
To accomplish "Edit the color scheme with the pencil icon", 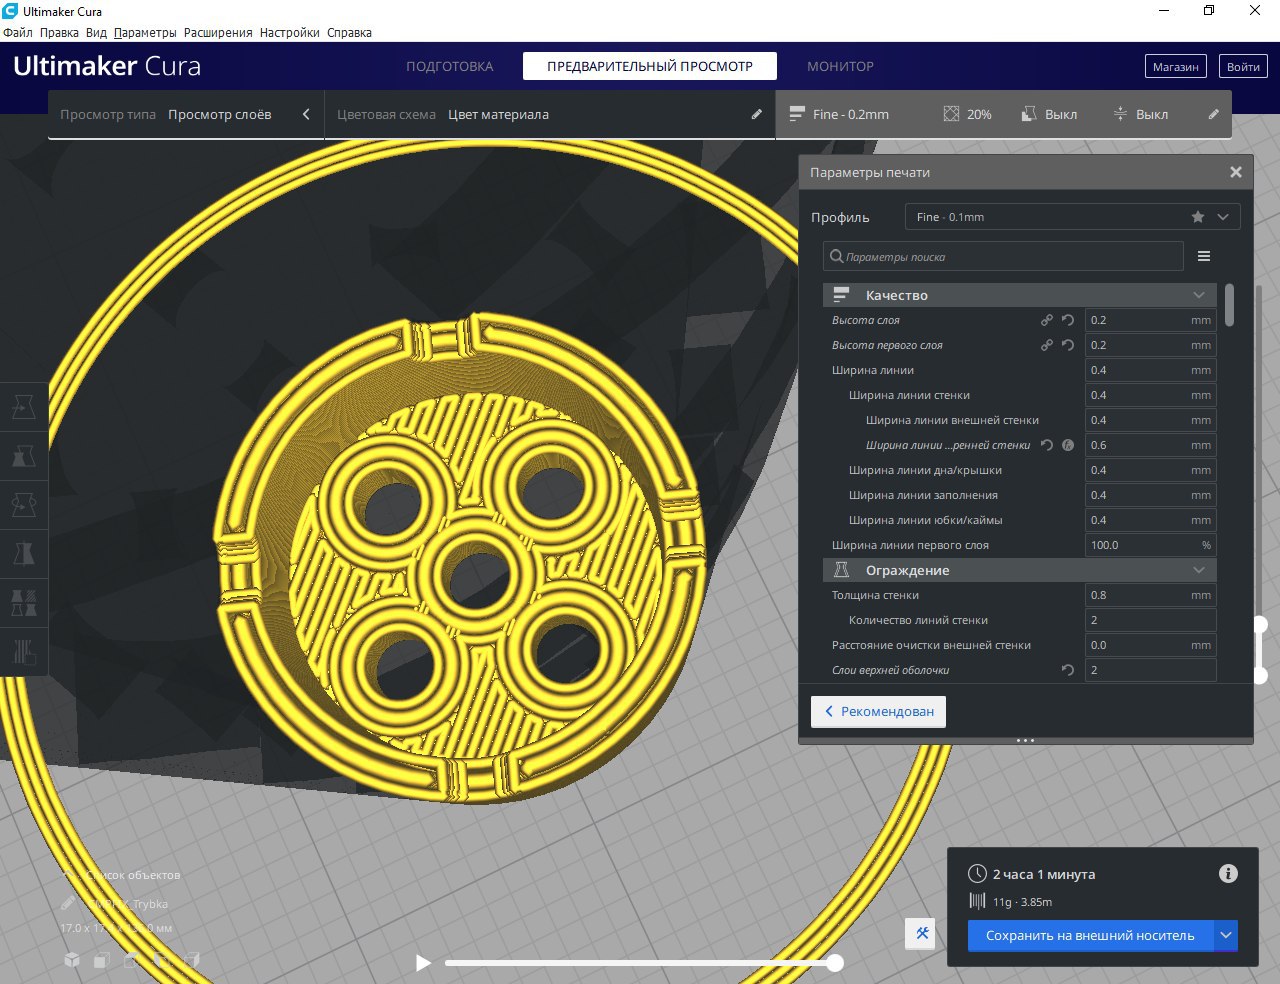I will [x=757, y=114].
